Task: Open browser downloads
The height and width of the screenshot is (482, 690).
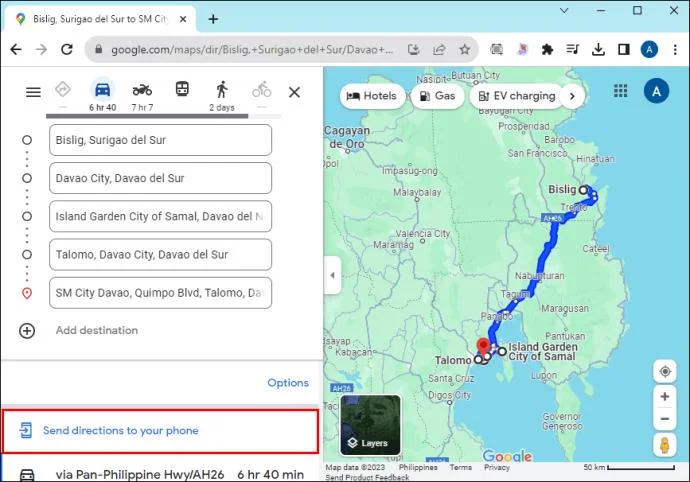Action: tap(598, 49)
